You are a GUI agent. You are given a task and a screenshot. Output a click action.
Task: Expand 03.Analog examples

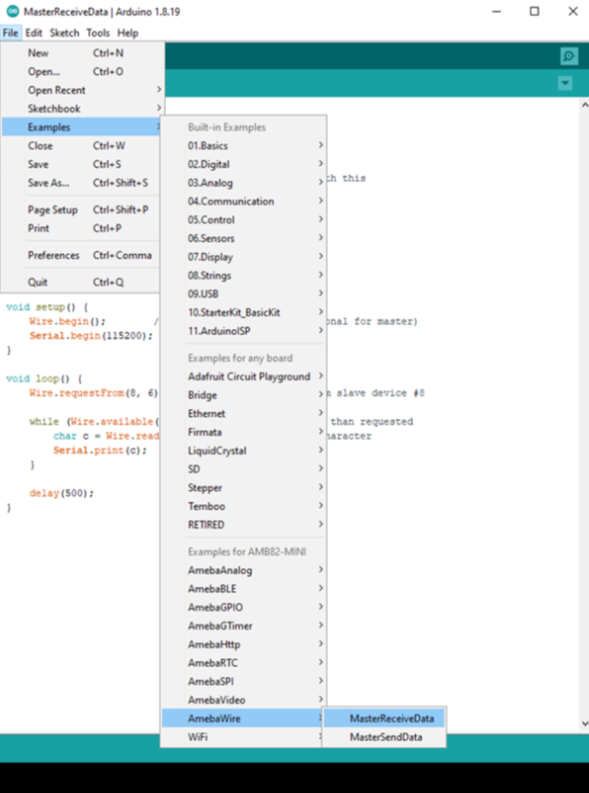[244, 183]
